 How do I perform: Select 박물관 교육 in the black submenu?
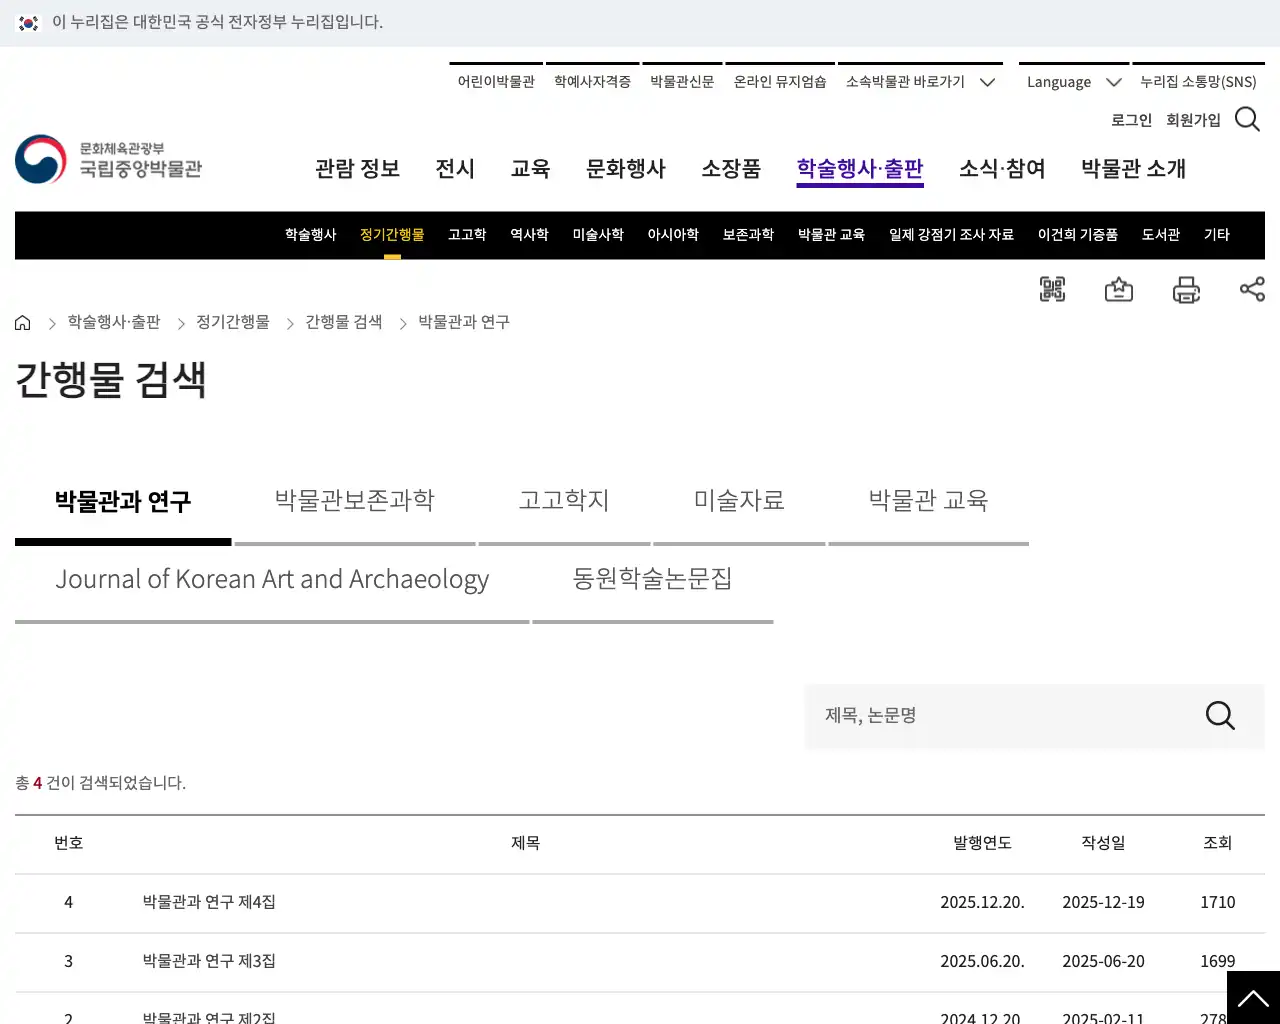831,235
